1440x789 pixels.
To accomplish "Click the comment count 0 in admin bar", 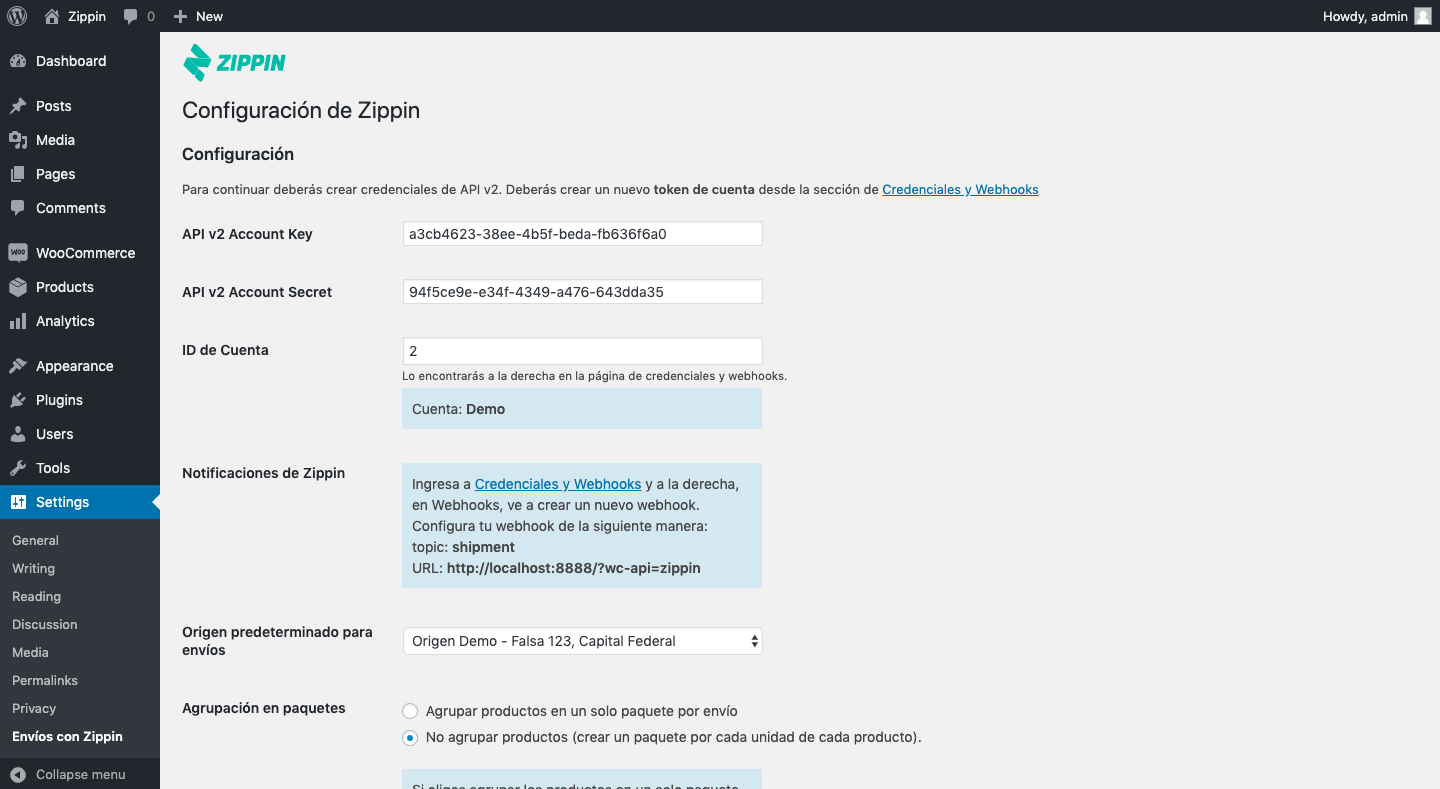I will (151, 16).
